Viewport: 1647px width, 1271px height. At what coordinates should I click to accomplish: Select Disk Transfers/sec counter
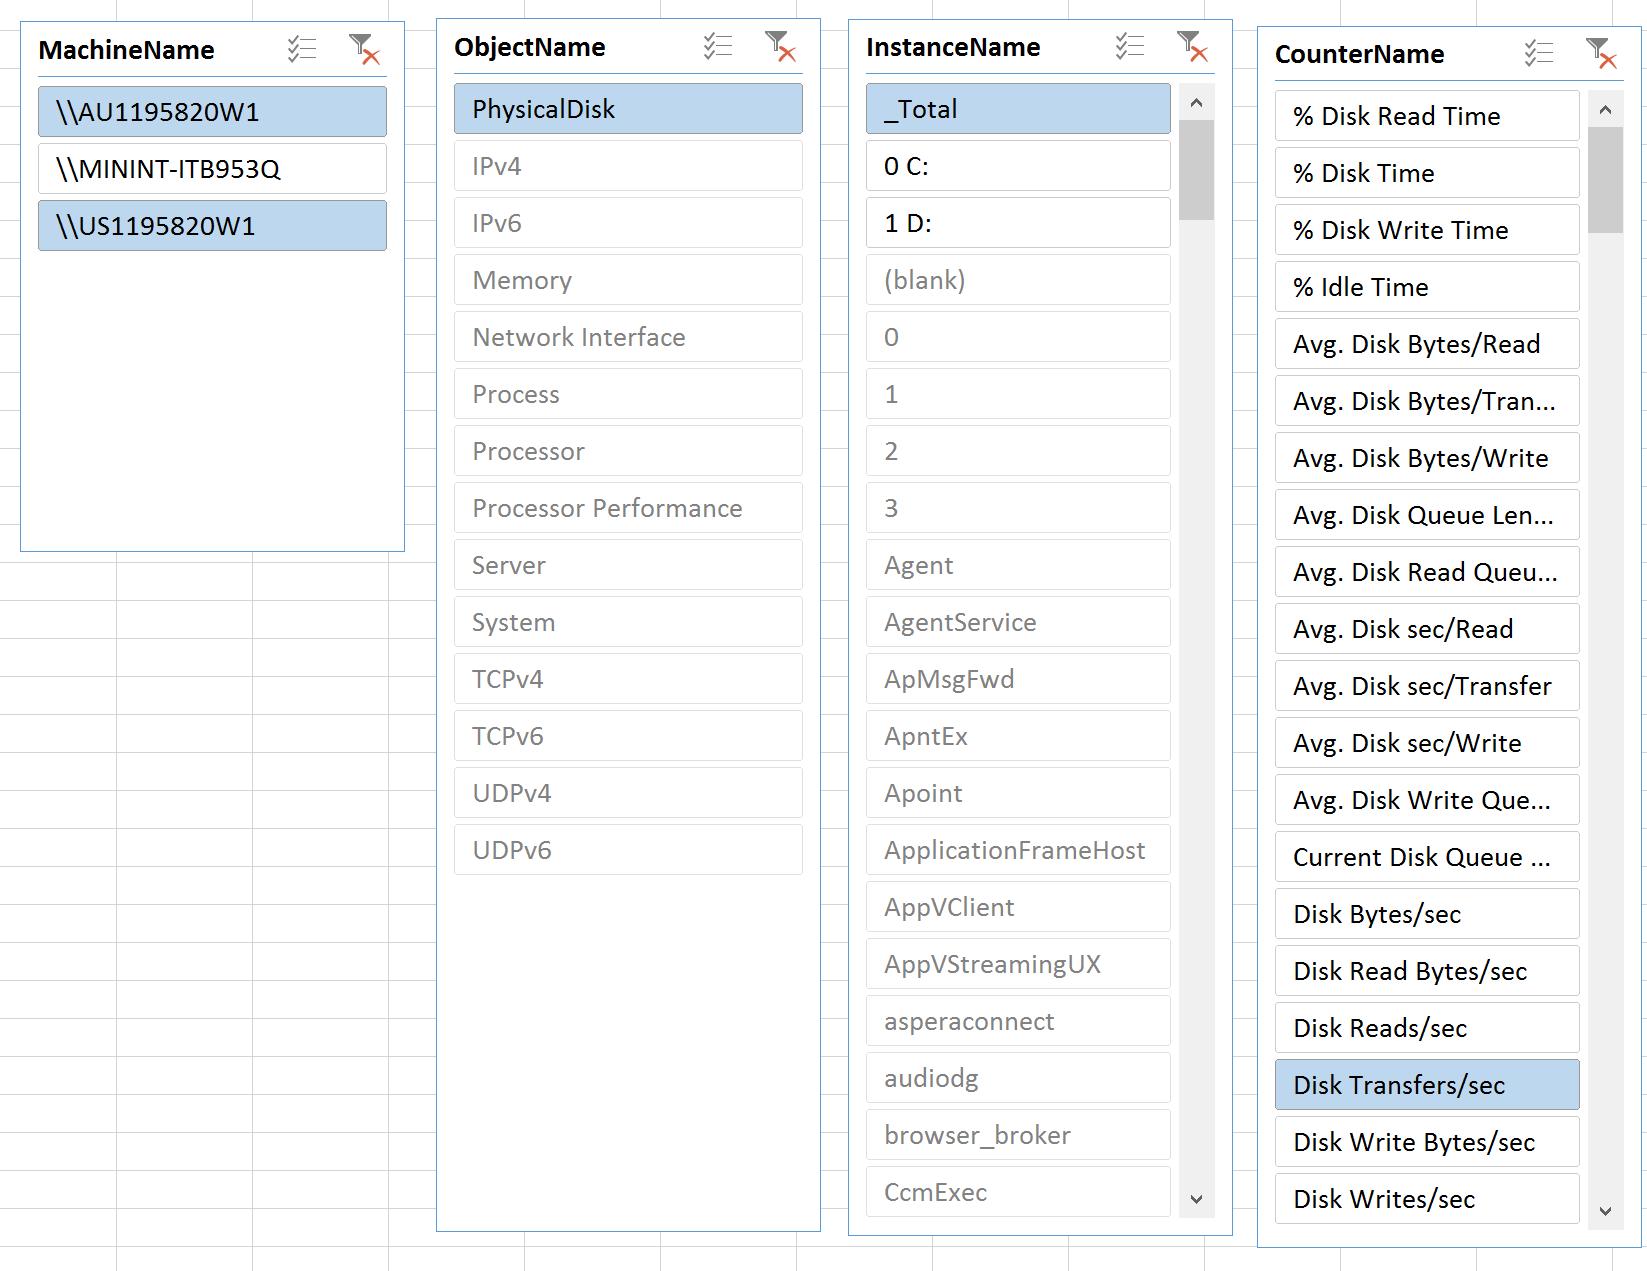(1427, 1084)
